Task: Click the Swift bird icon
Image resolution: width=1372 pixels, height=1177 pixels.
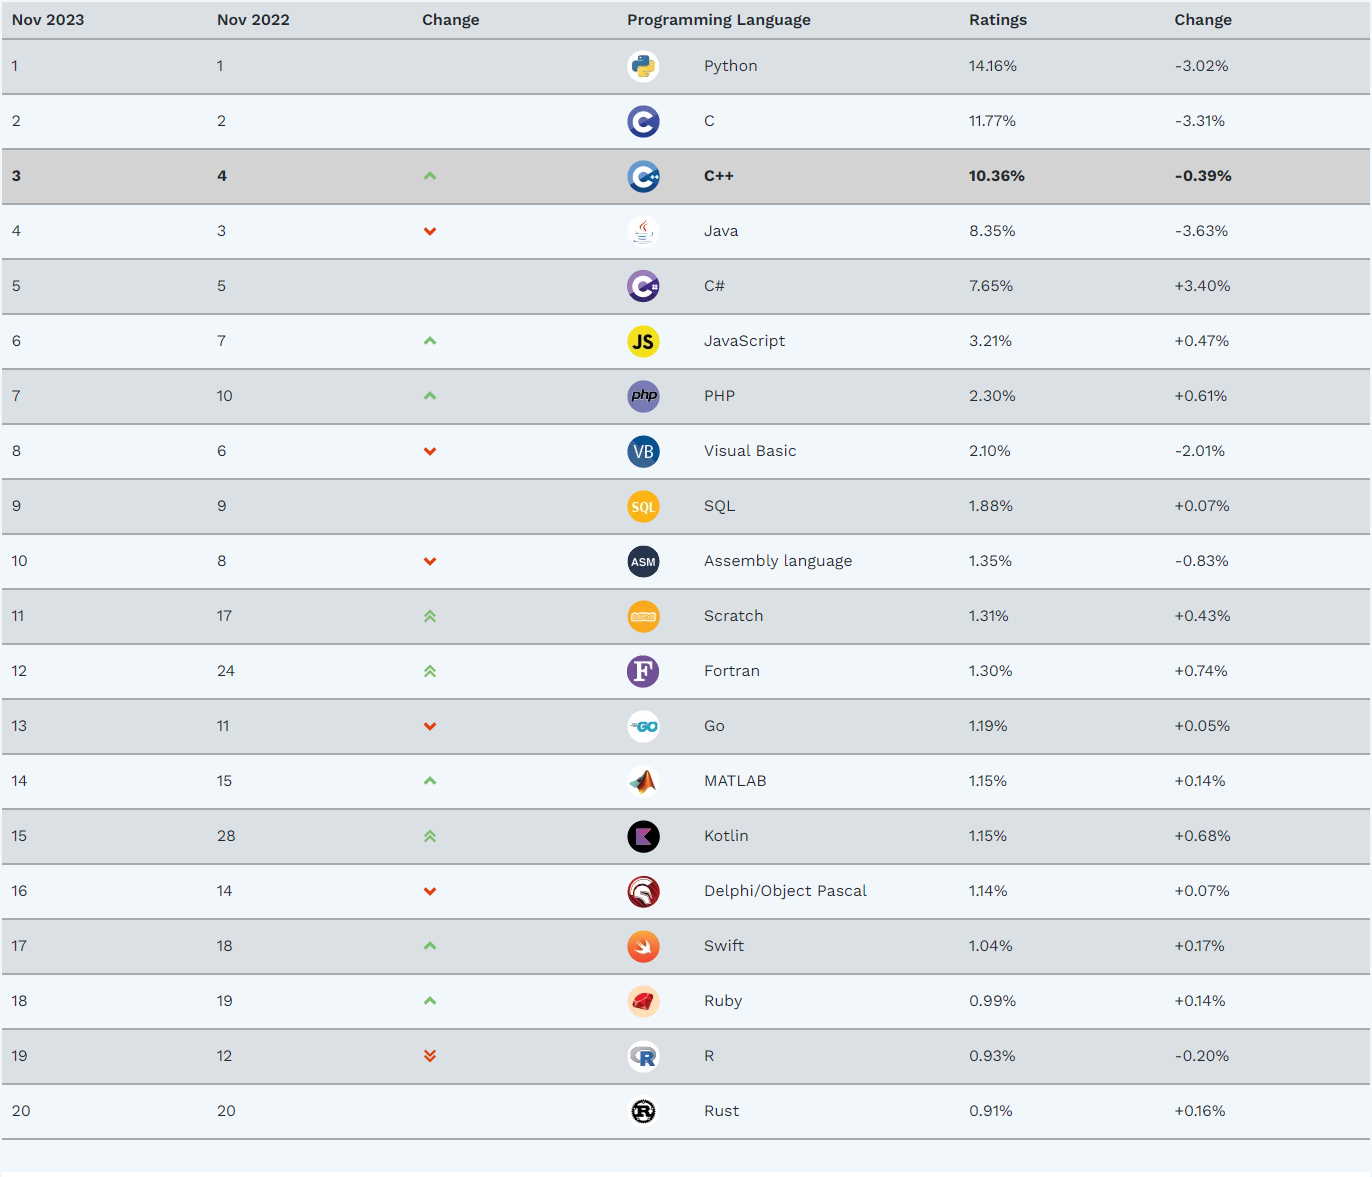Action: (643, 946)
